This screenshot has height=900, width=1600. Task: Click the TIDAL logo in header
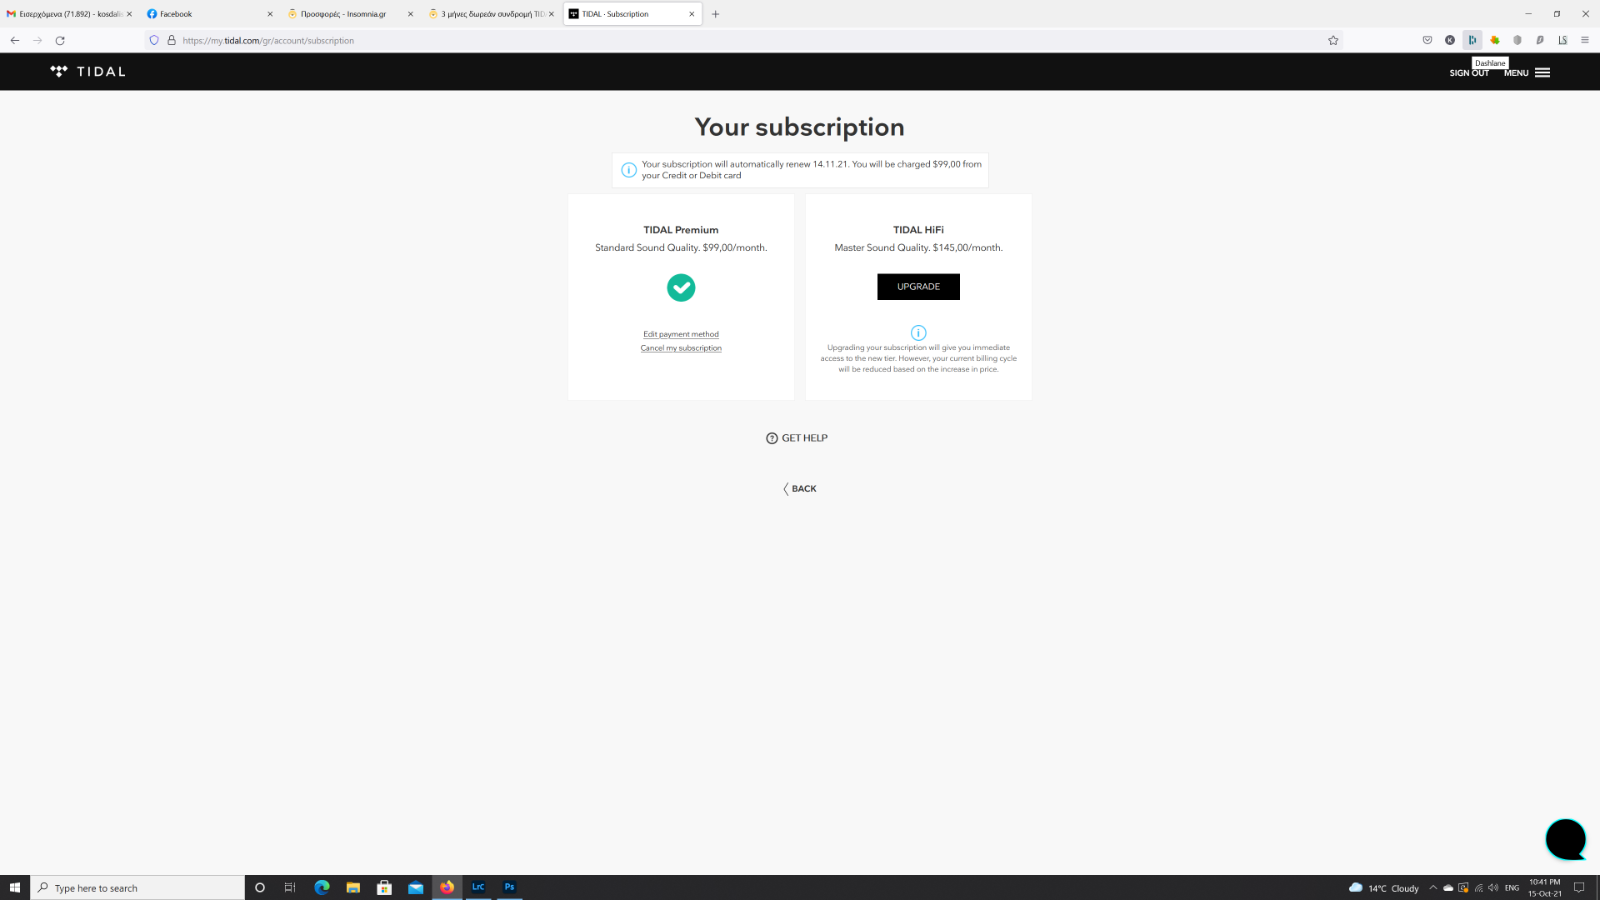(88, 72)
